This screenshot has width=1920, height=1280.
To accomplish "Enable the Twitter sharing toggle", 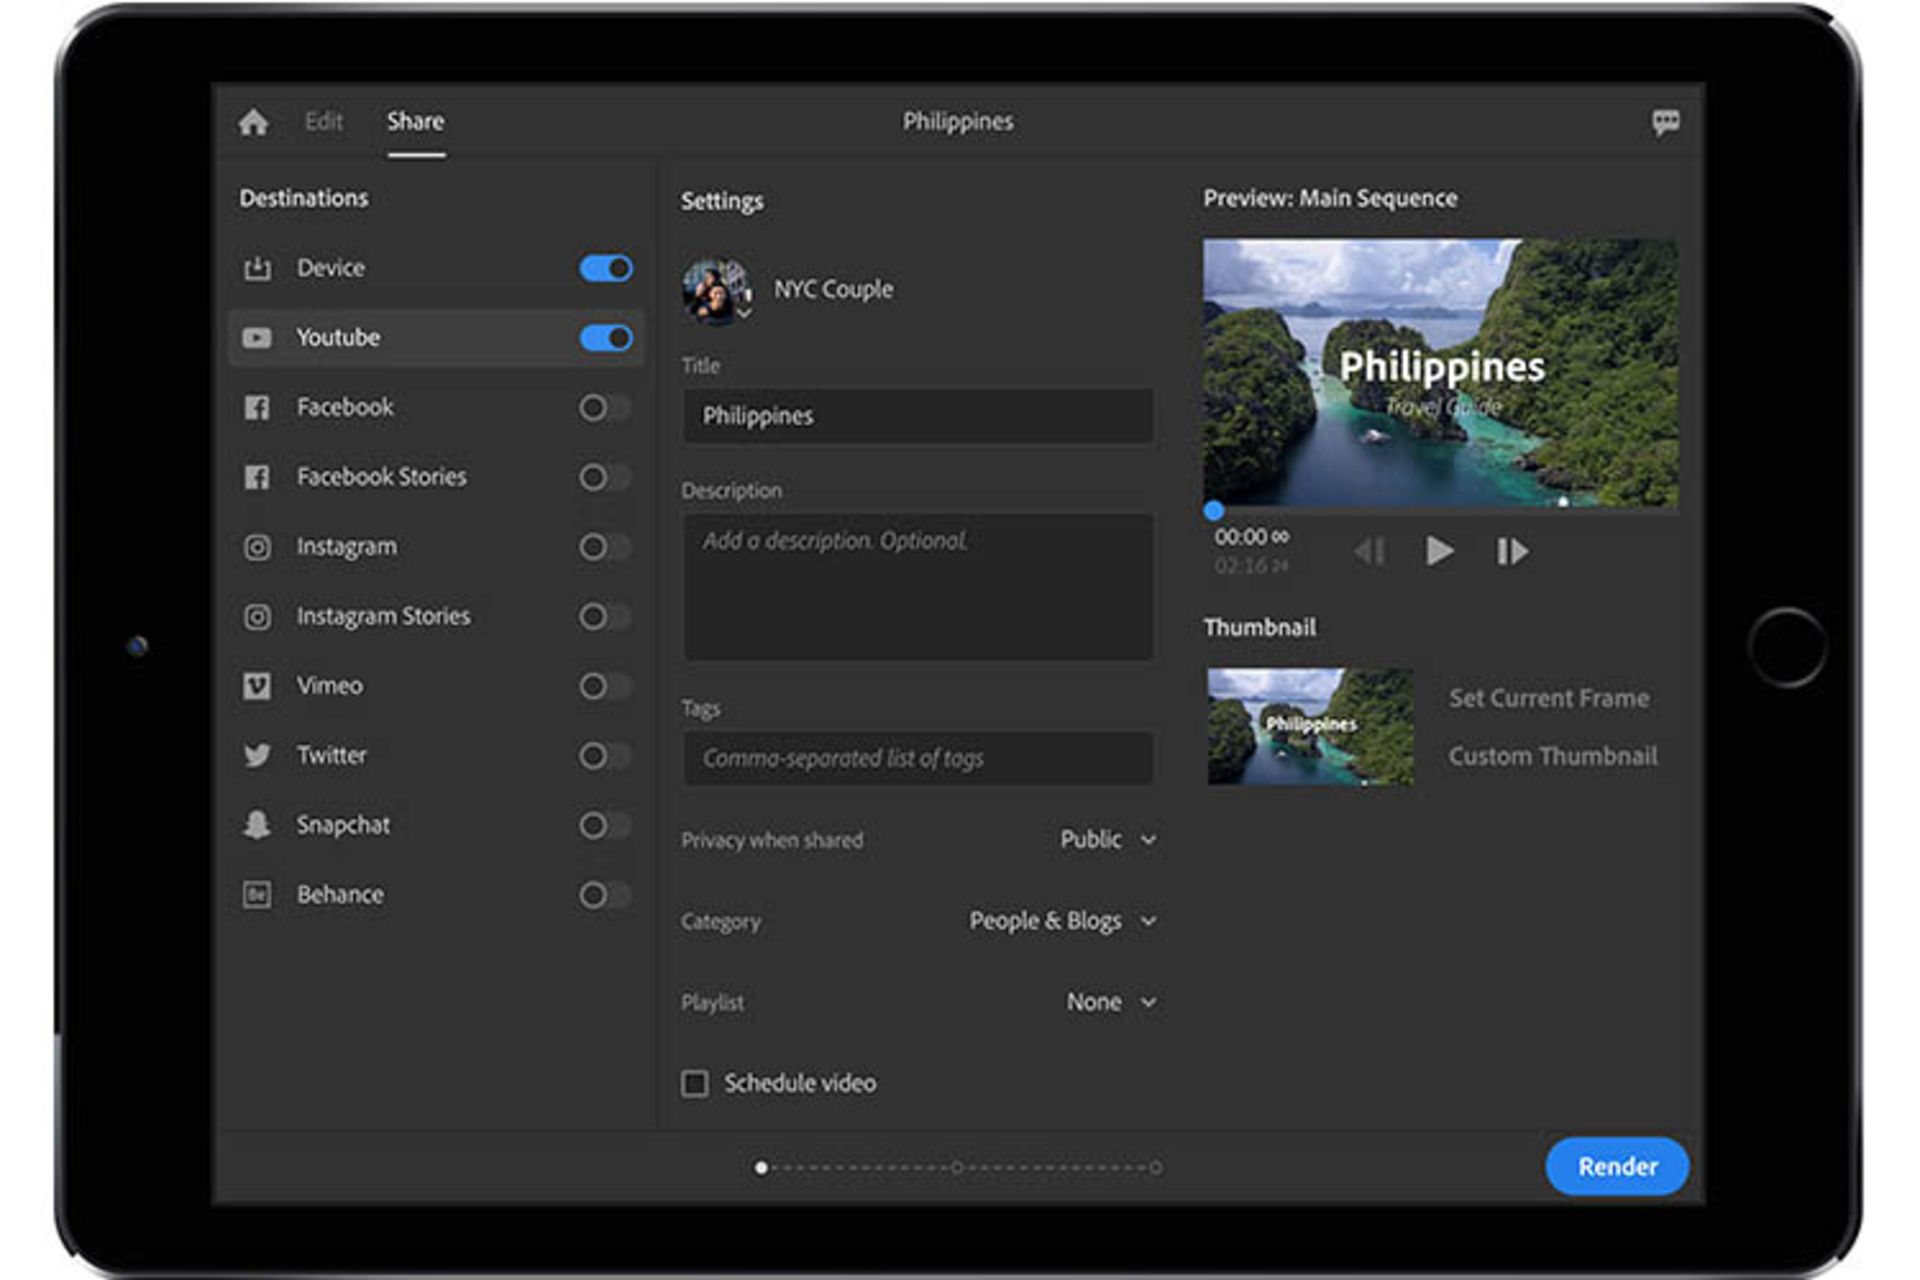I will pos(606,756).
